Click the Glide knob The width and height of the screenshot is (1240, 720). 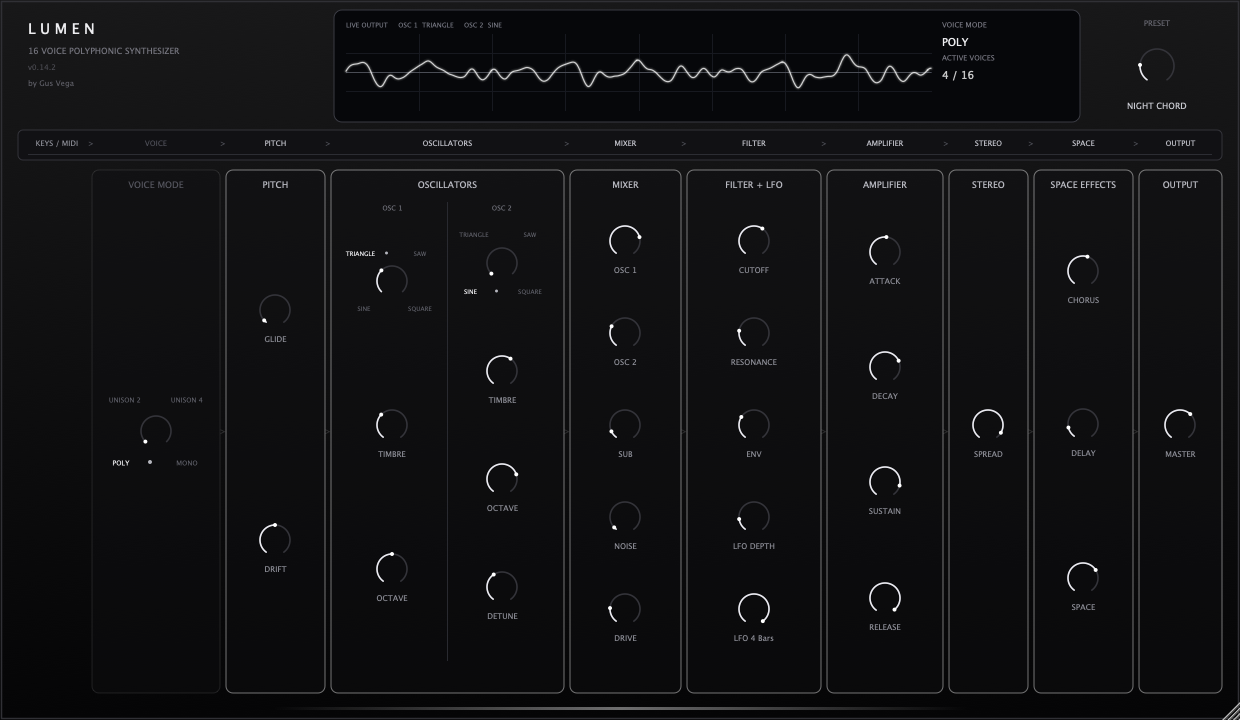pyautogui.click(x=275, y=310)
